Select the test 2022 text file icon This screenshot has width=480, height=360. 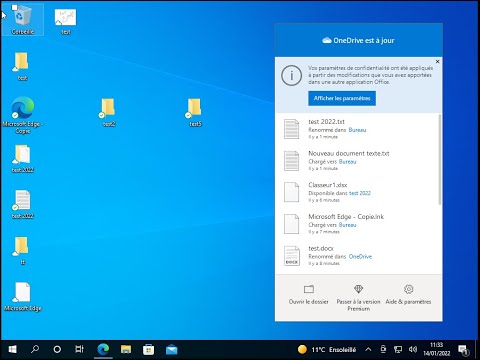(22, 204)
